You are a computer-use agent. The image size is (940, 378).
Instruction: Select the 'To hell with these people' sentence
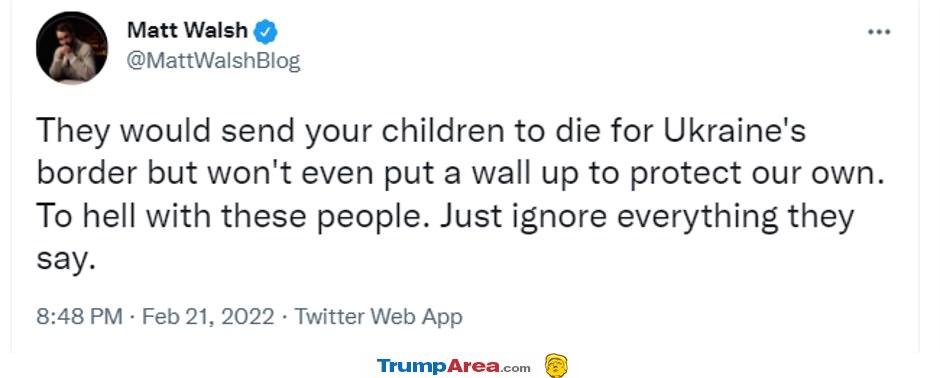point(234,217)
